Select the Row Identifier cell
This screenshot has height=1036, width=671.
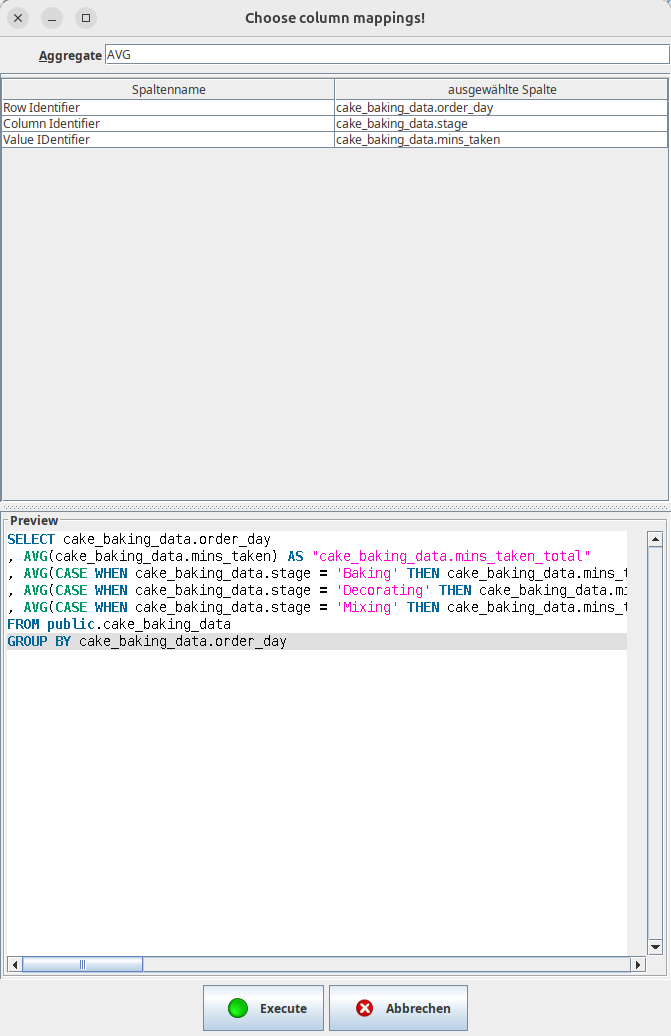pos(168,108)
